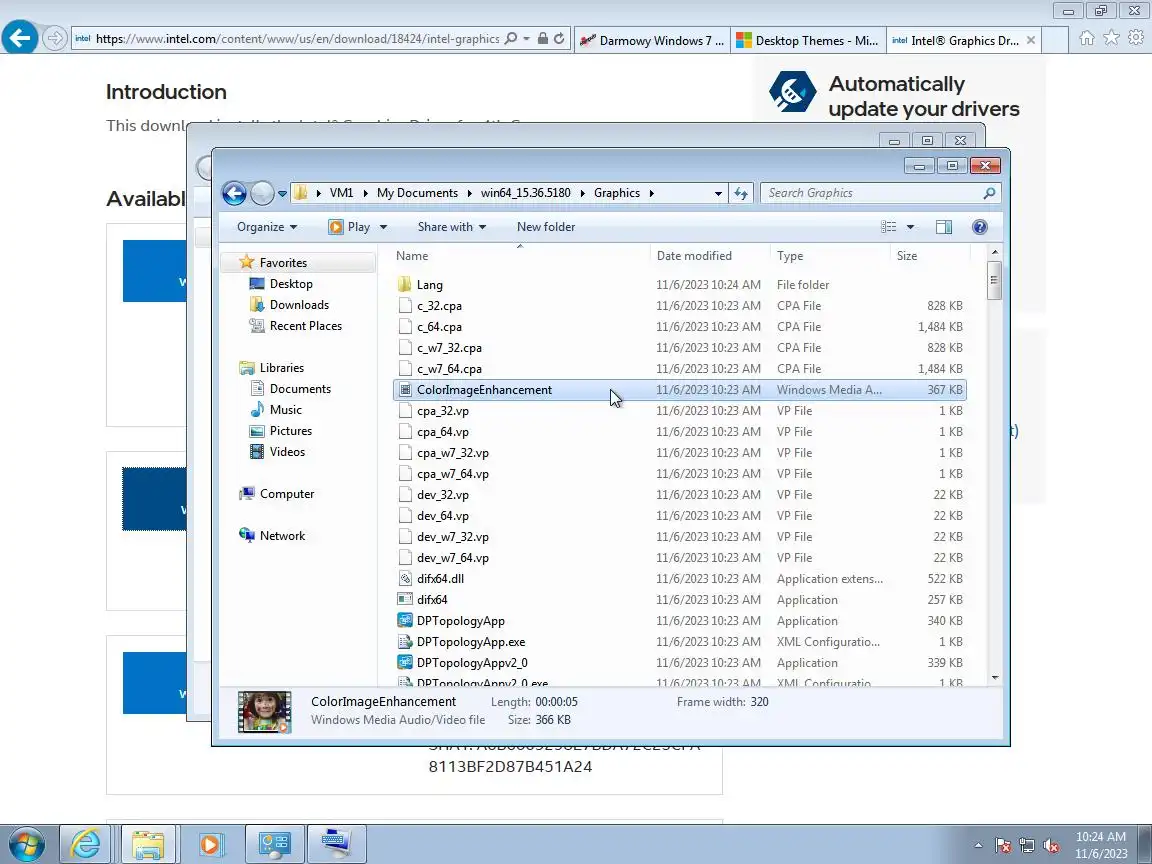Open Explorer Help question mark icon
This screenshot has width=1152, height=864.
(979, 227)
